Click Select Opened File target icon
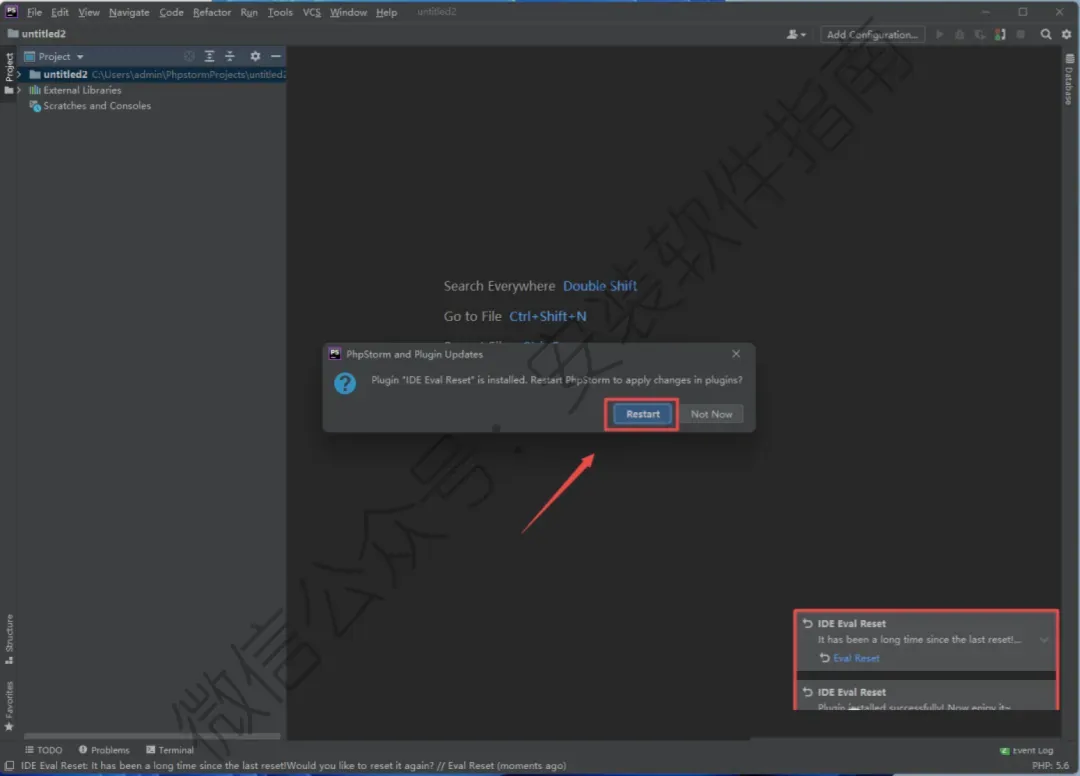This screenshot has width=1080, height=776. [189, 56]
